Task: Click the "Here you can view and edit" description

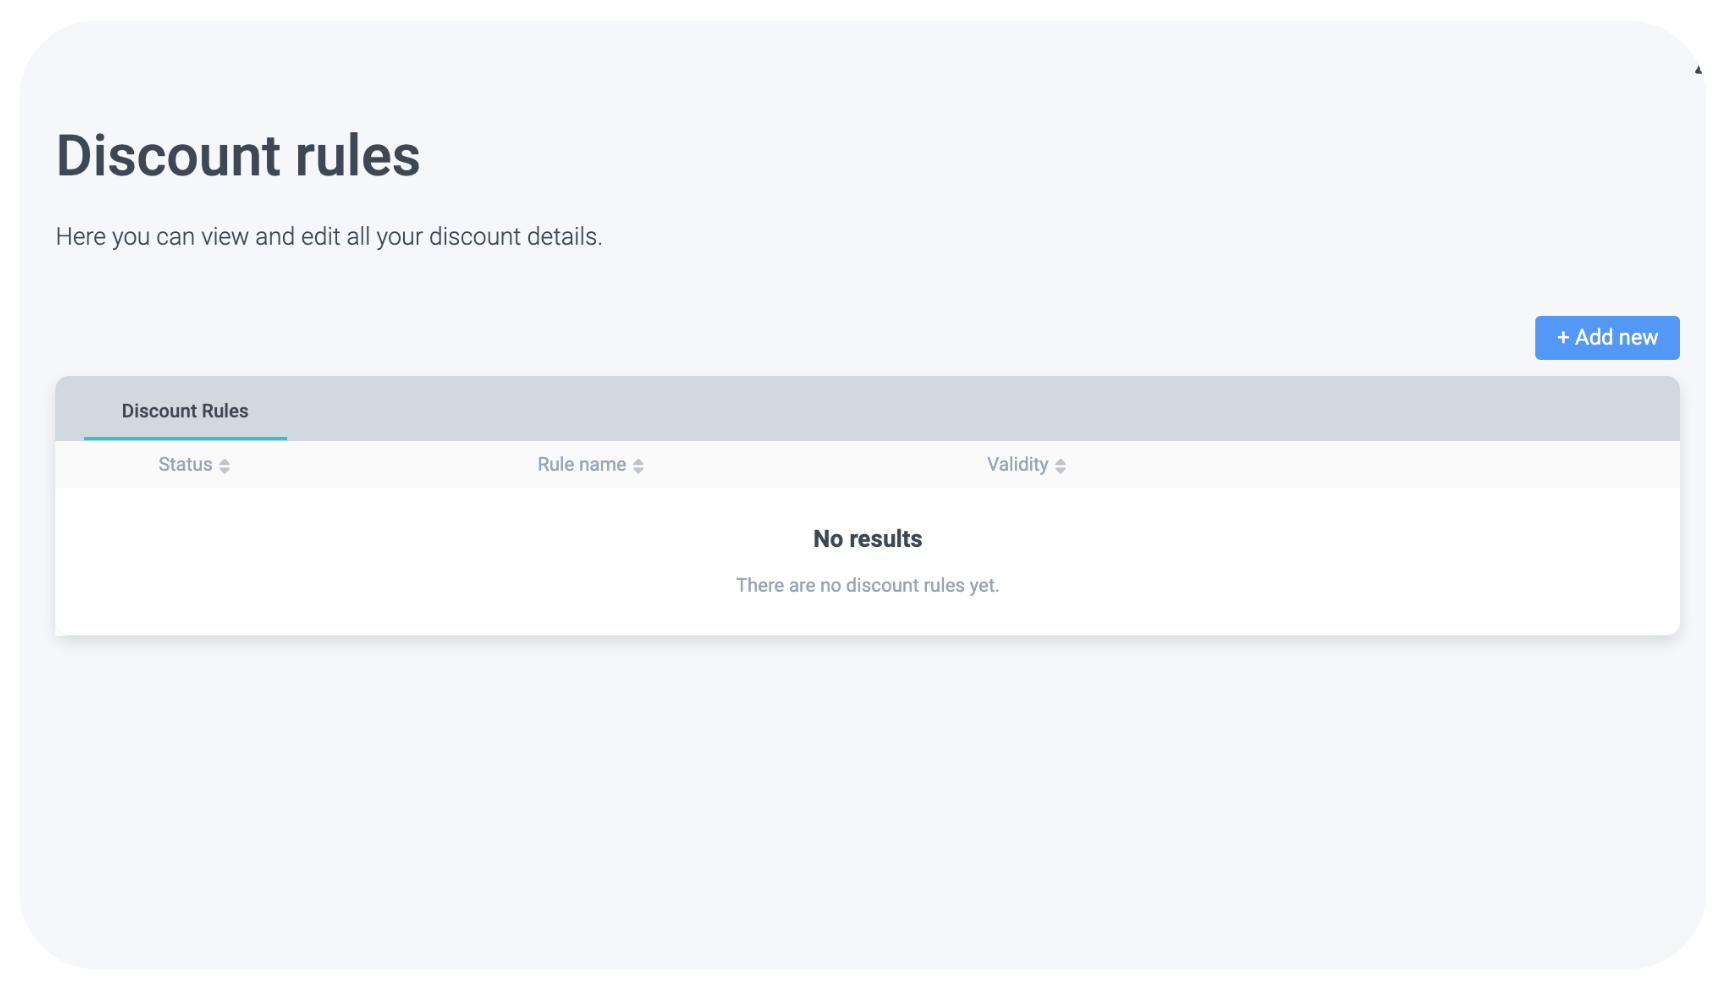Action: [328, 237]
